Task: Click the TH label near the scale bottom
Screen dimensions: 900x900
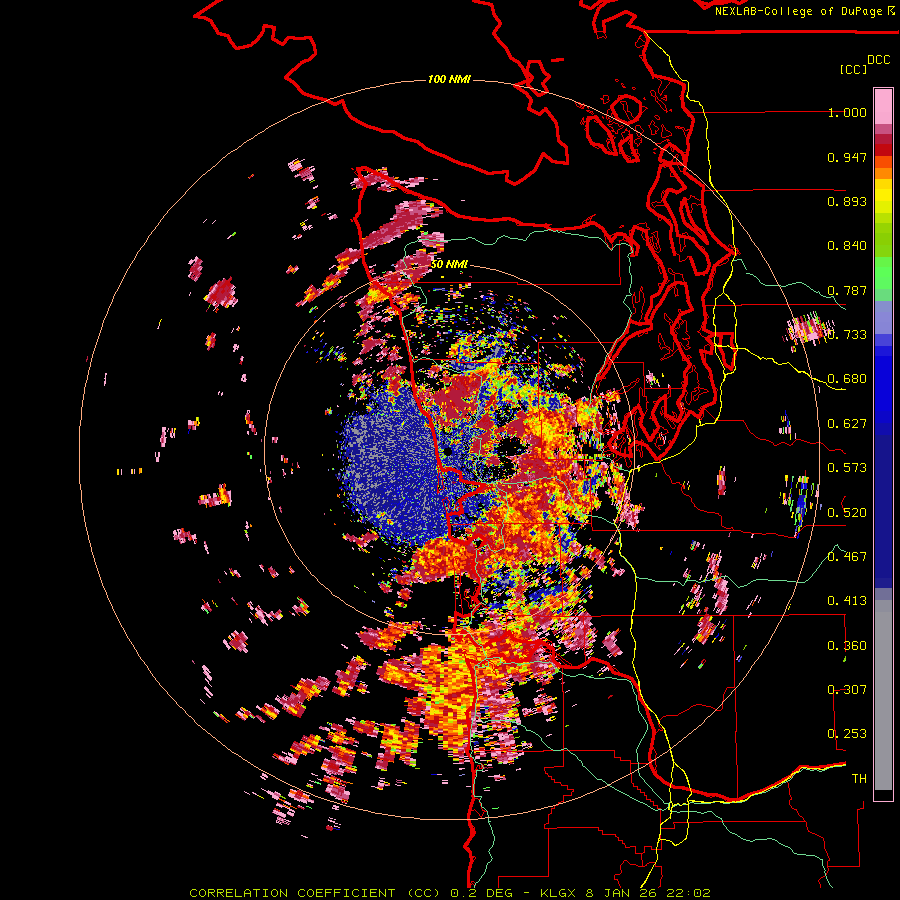Action: (x=859, y=779)
